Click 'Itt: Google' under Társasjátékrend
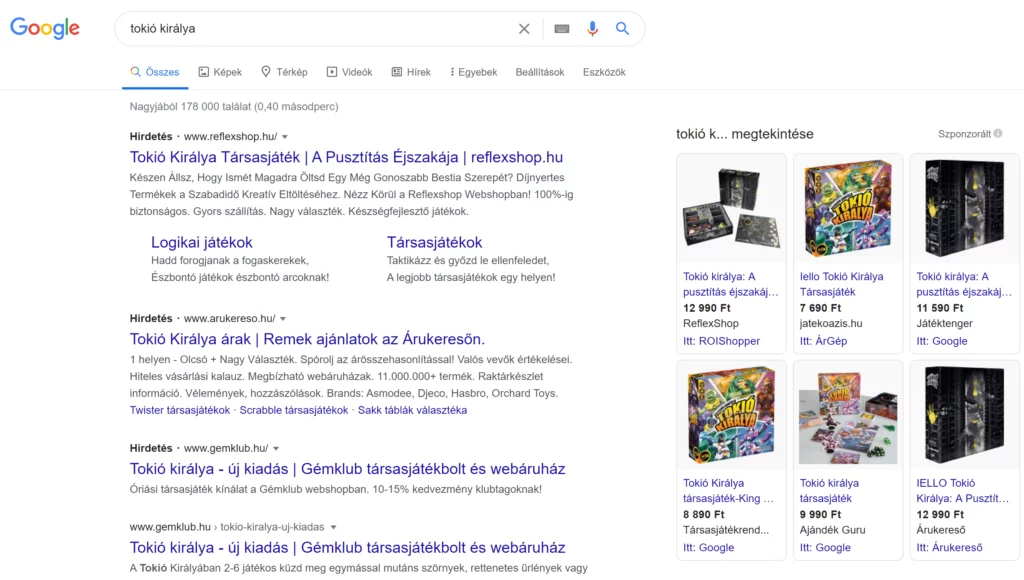Image resolution: width=1024 pixels, height=580 pixels. 709,547
